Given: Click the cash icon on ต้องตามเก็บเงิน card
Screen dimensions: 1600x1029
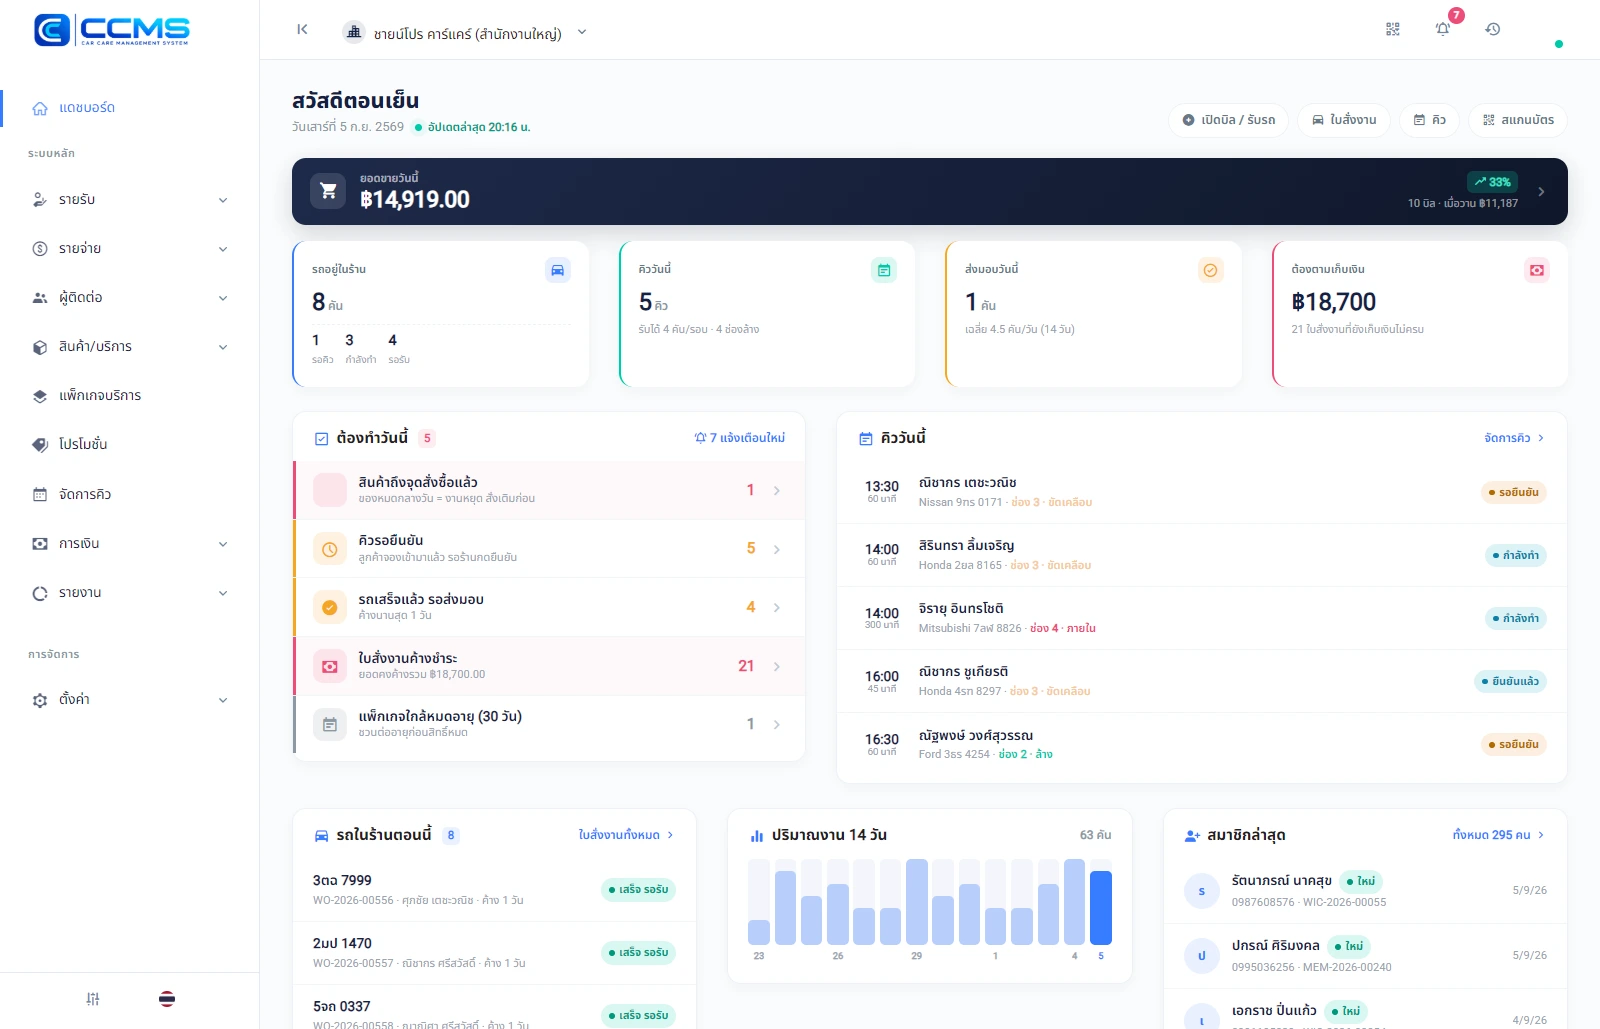Looking at the screenshot, I should [1537, 270].
